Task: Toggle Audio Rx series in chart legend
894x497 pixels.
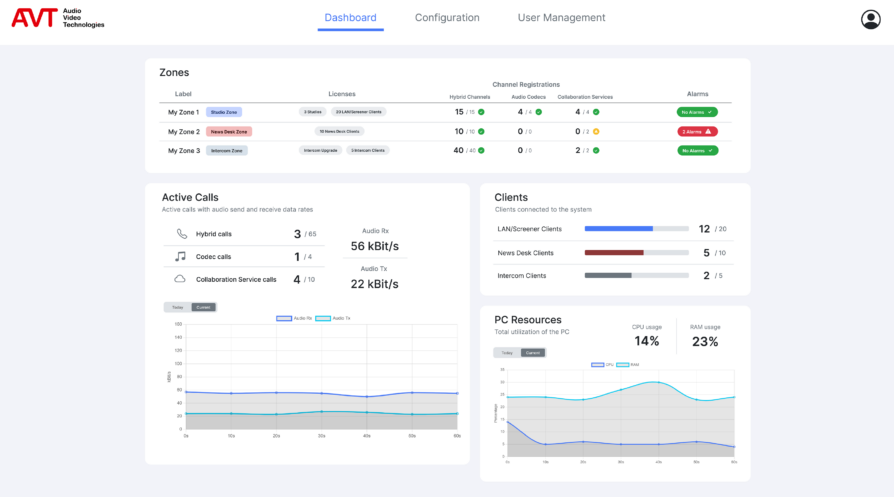Action: click(294, 318)
